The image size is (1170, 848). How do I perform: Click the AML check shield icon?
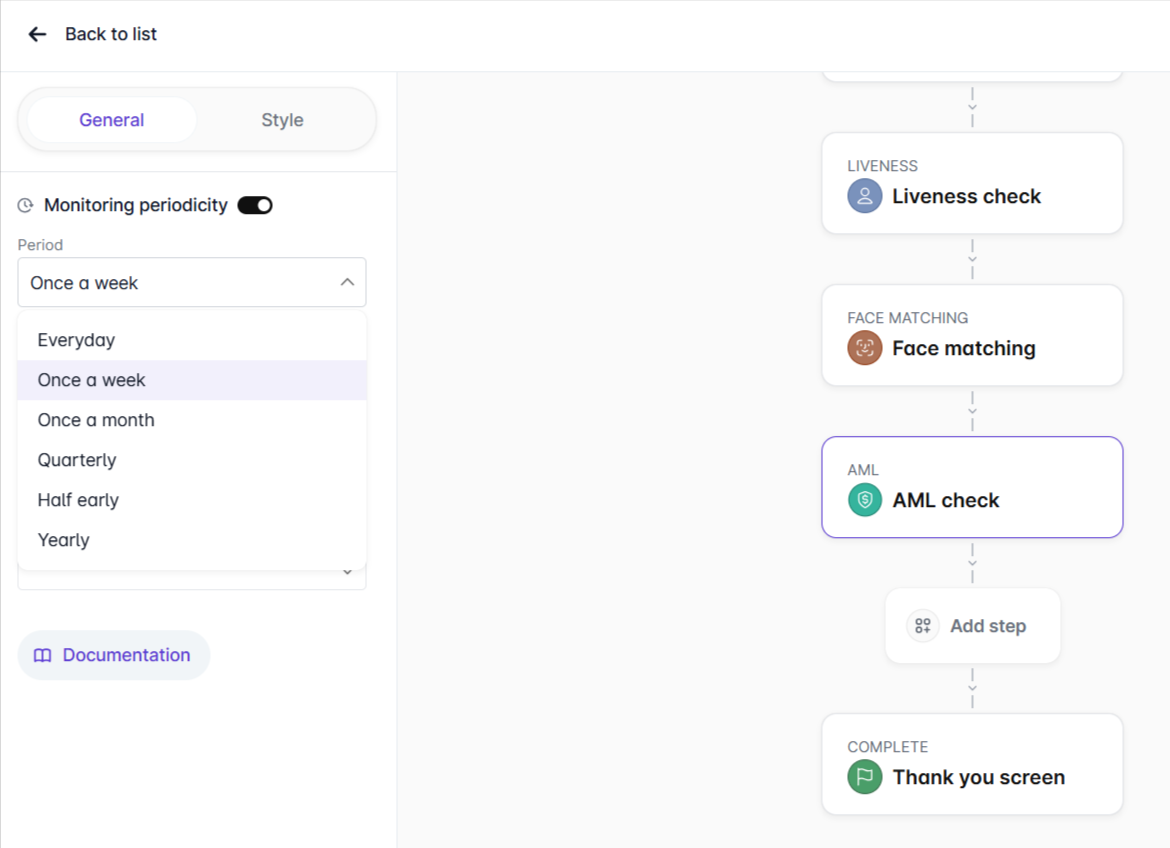click(x=864, y=500)
